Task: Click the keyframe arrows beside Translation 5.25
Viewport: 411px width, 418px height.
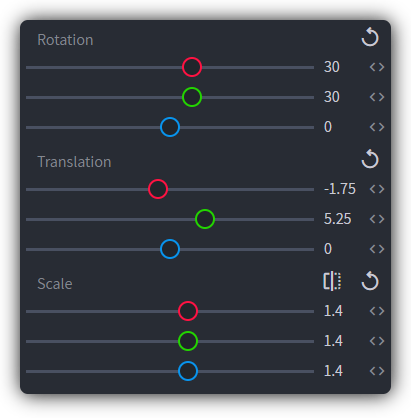Action: pos(377,219)
